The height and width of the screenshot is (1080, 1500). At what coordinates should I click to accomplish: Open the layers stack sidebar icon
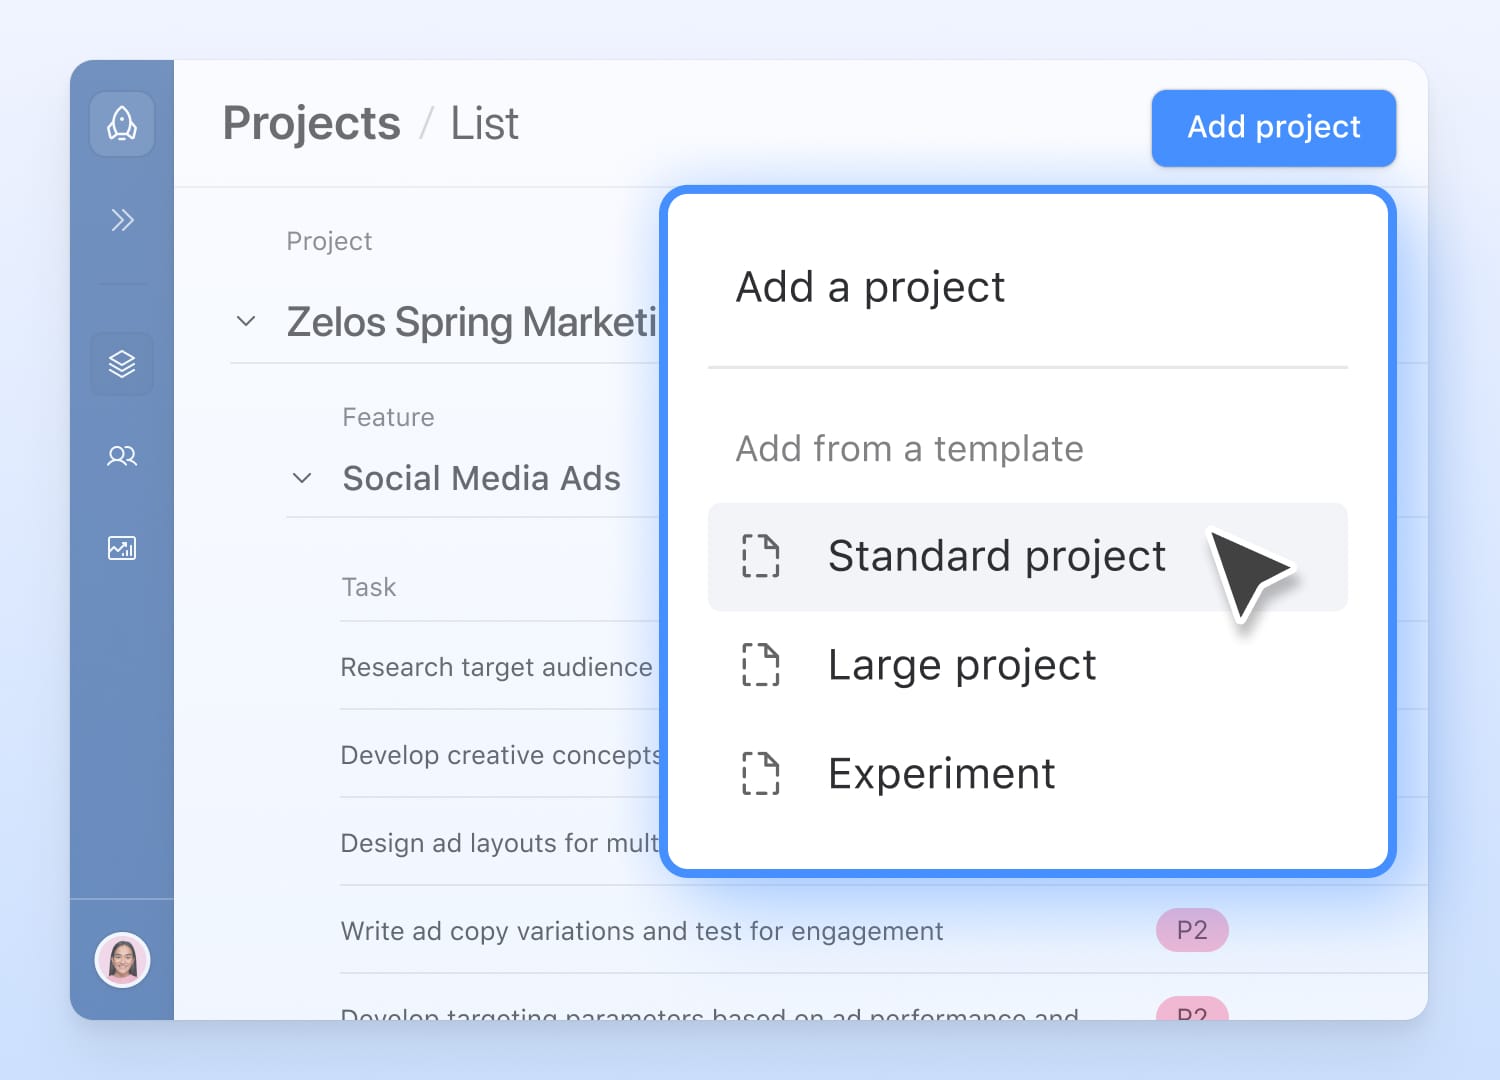(x=122, y=364)
